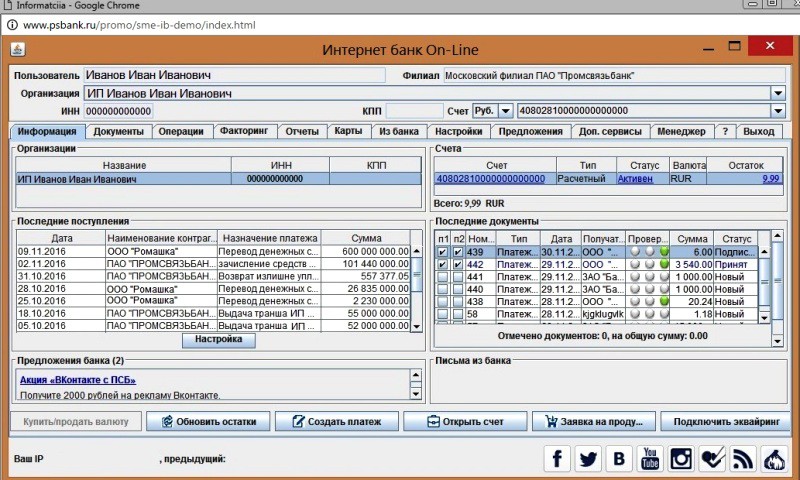Uncheck п1 checkbox for document 439

coord(443,252)
